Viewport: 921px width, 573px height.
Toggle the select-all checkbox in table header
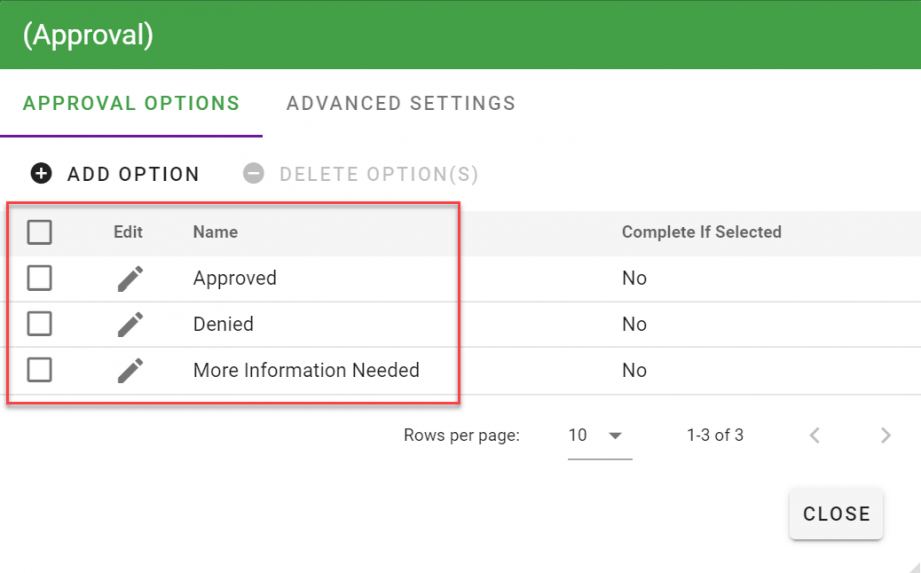click(x=39, y=233)
